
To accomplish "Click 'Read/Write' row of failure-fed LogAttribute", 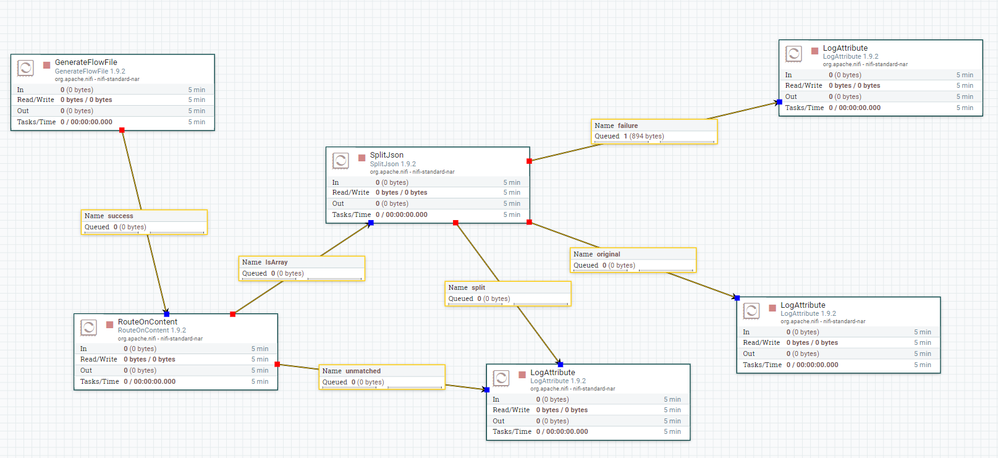I will (x=881, y=86).
